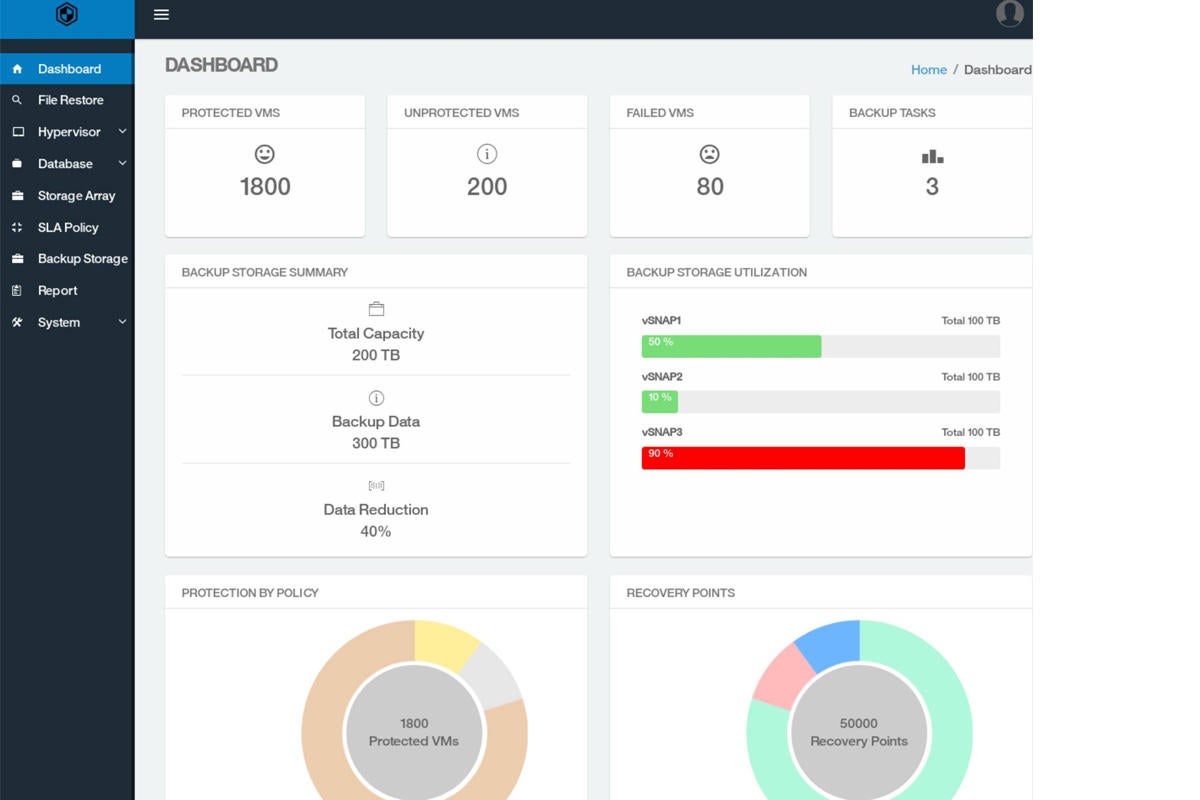Open the Dashboard menu item

(66, 69)
